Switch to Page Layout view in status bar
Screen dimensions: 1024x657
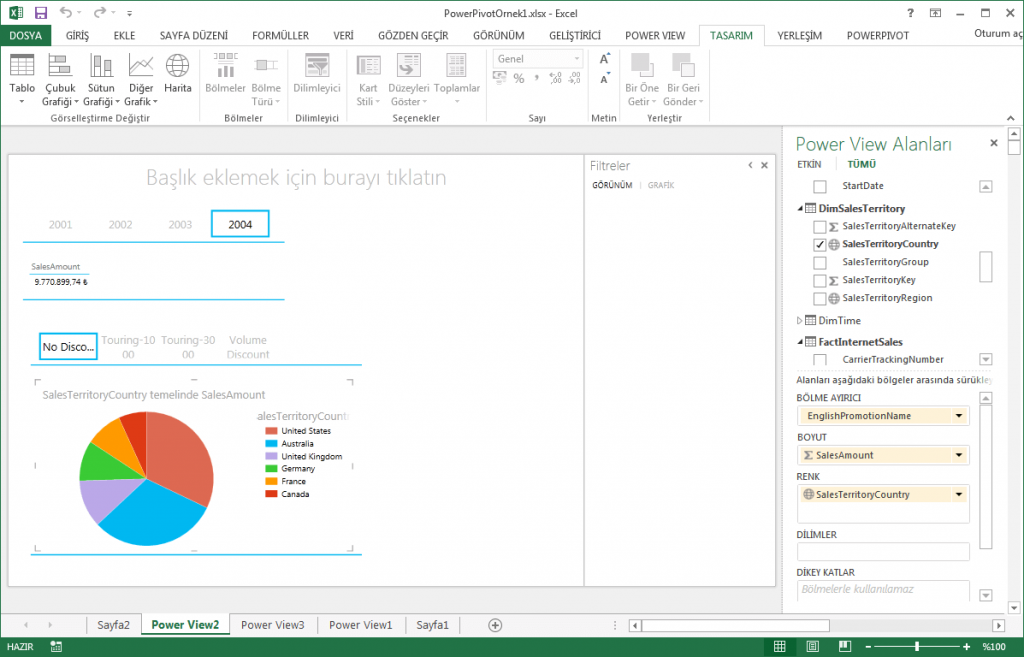coord(812,647)
